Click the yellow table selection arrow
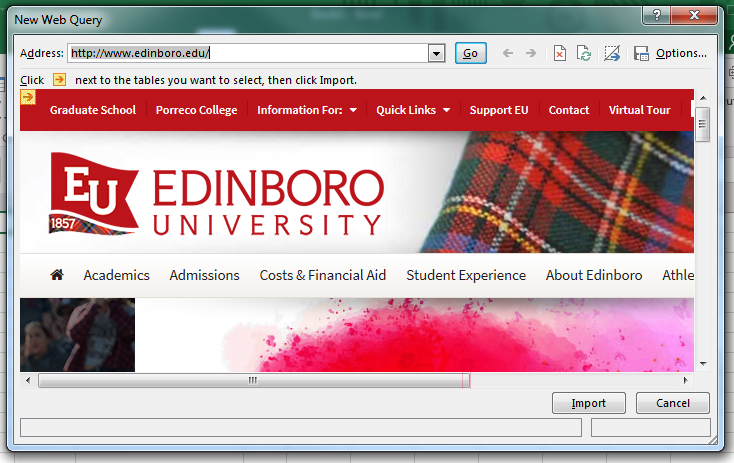 point(27,97)
